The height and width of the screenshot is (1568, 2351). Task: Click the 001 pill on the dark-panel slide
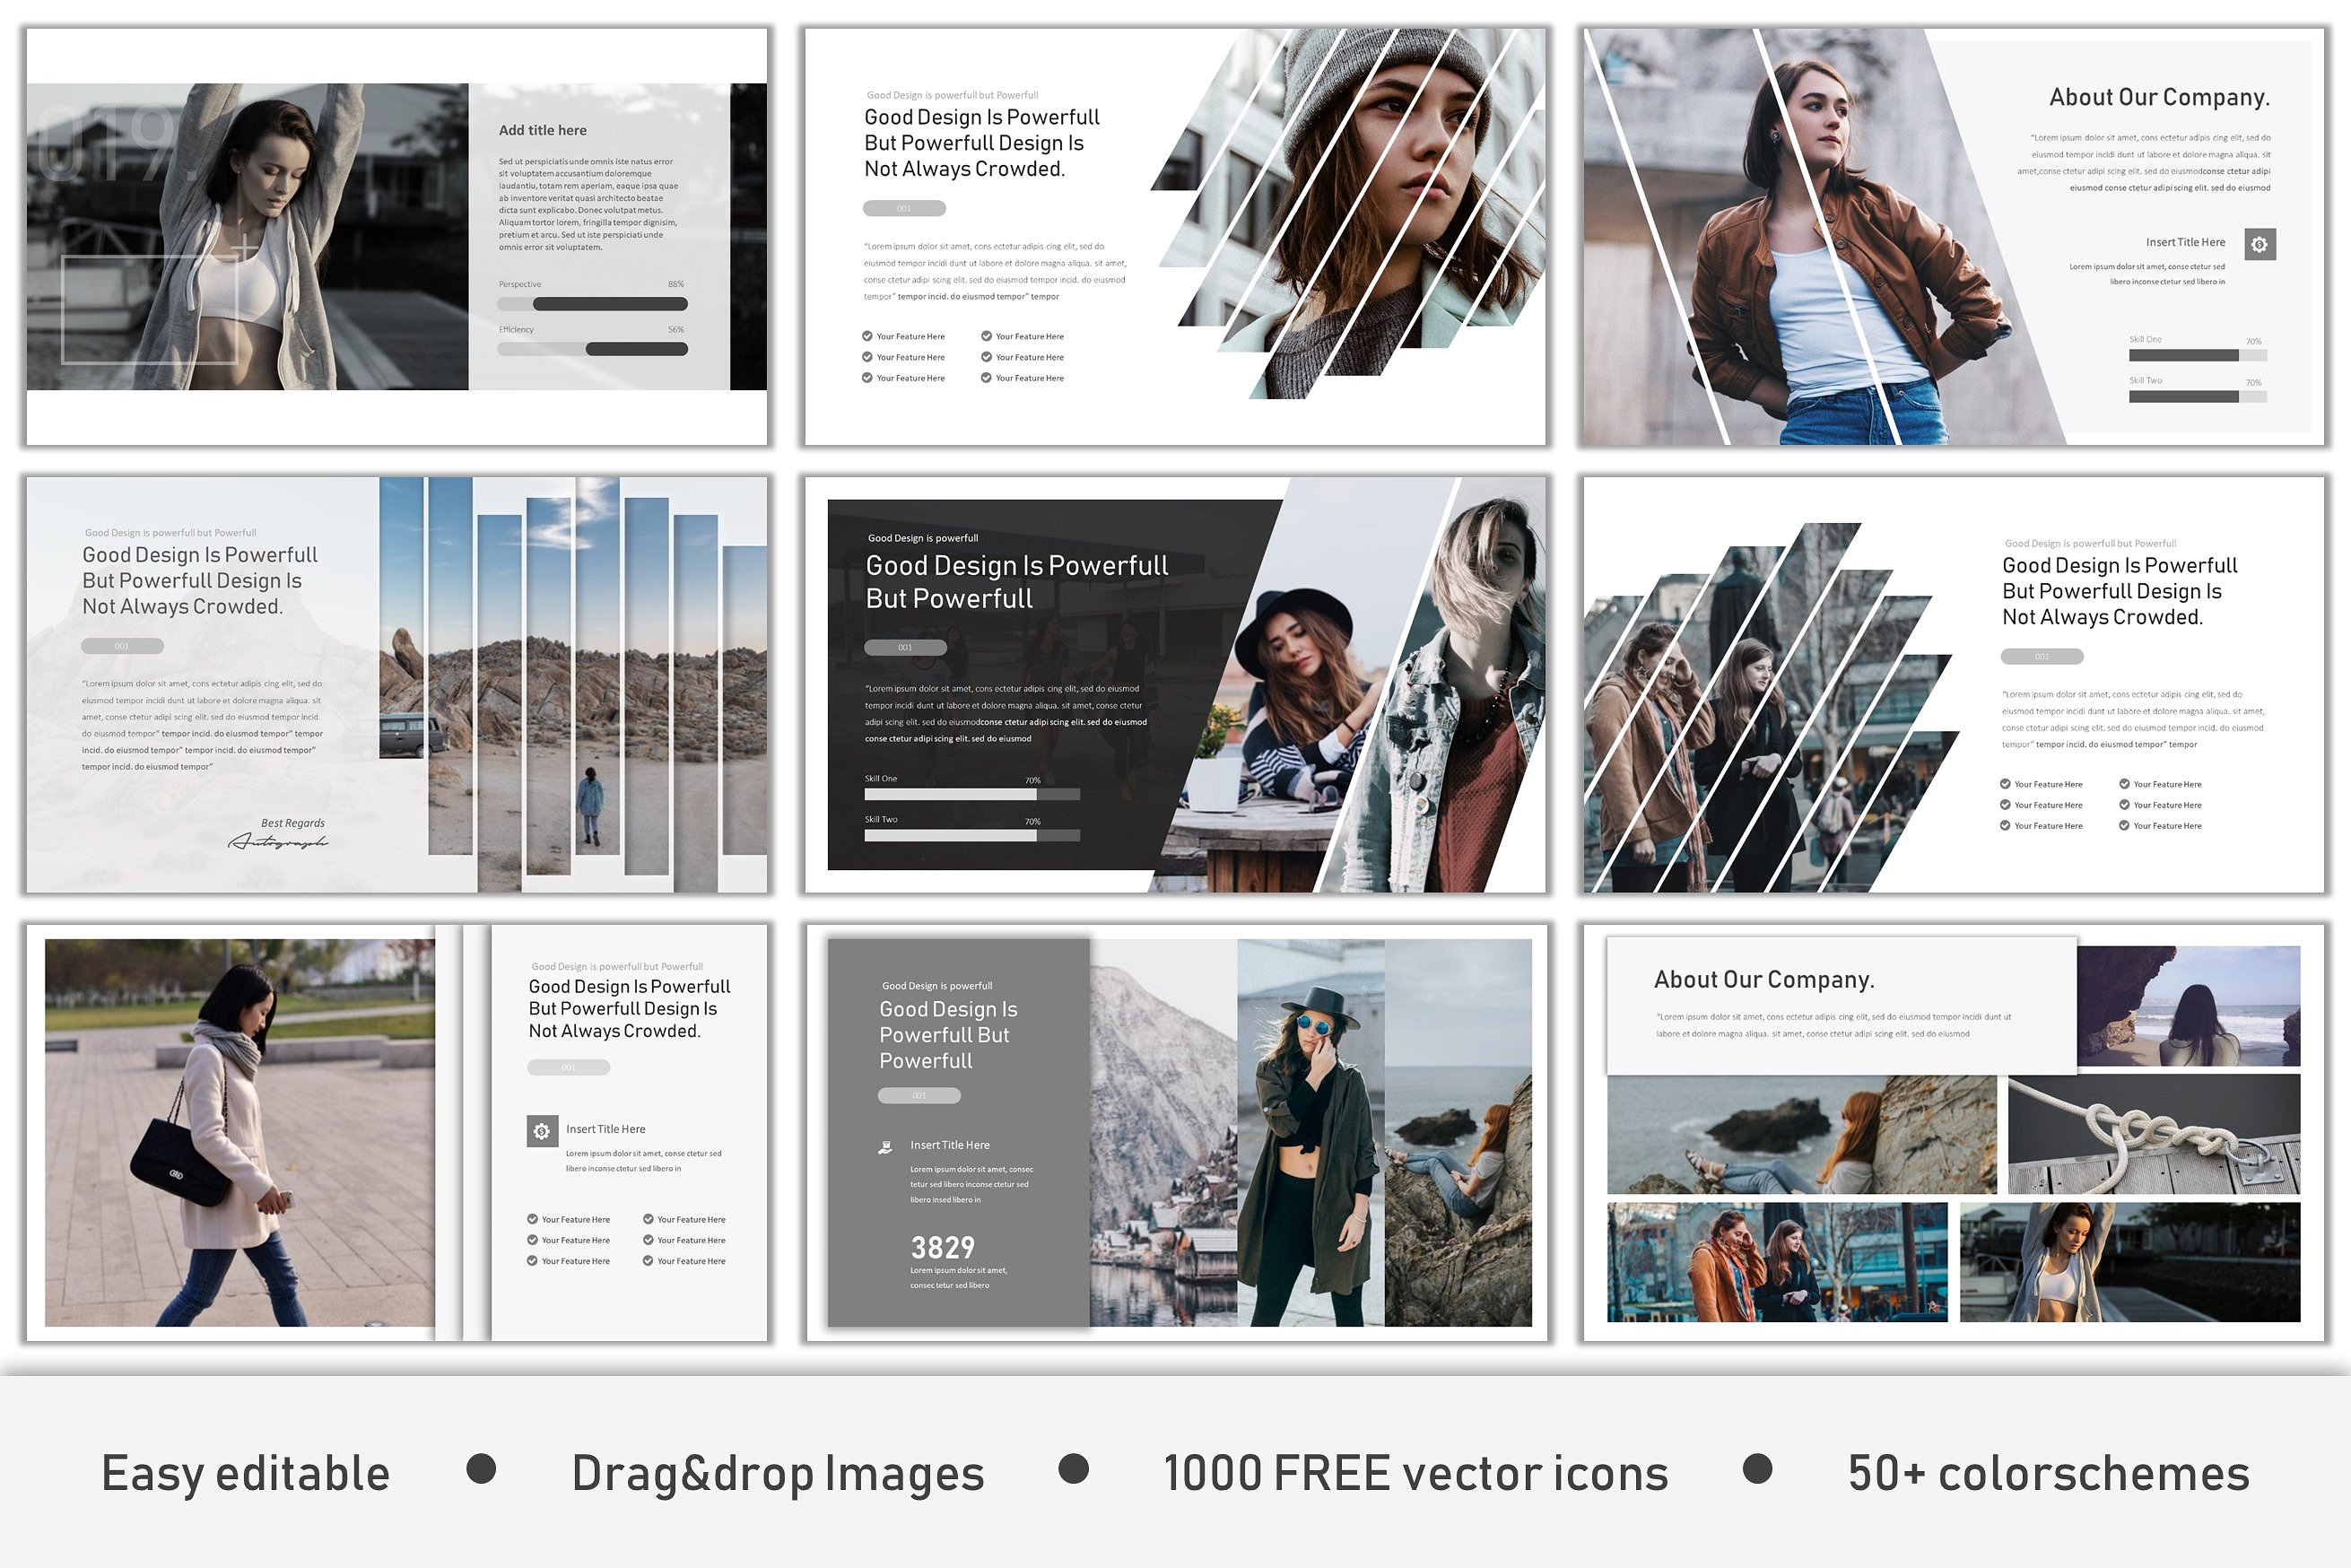coord(905,647)
